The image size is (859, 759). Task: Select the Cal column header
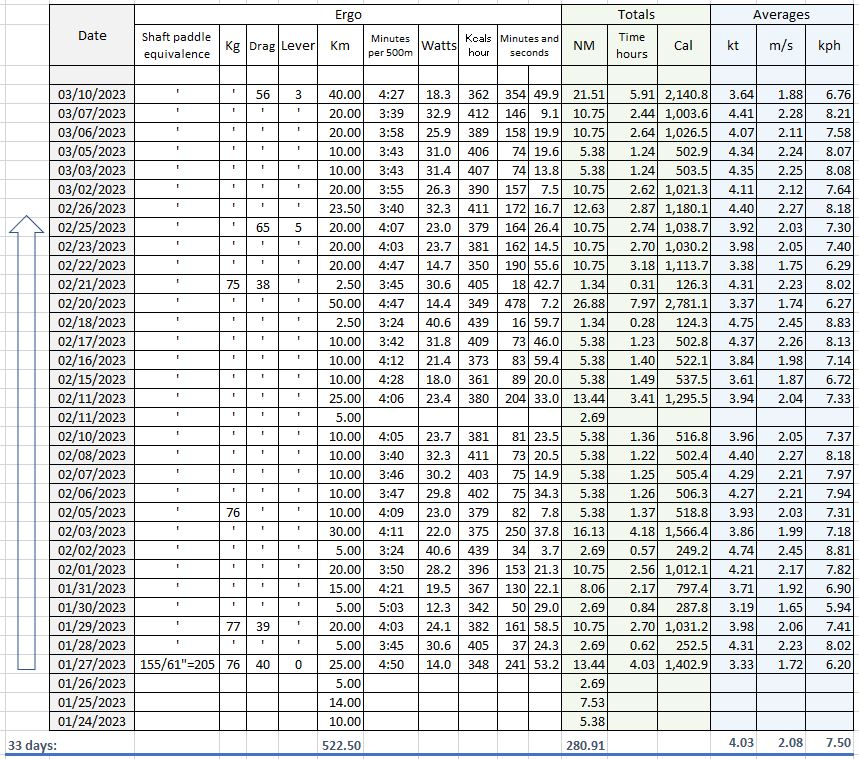(x=684, y=45)
